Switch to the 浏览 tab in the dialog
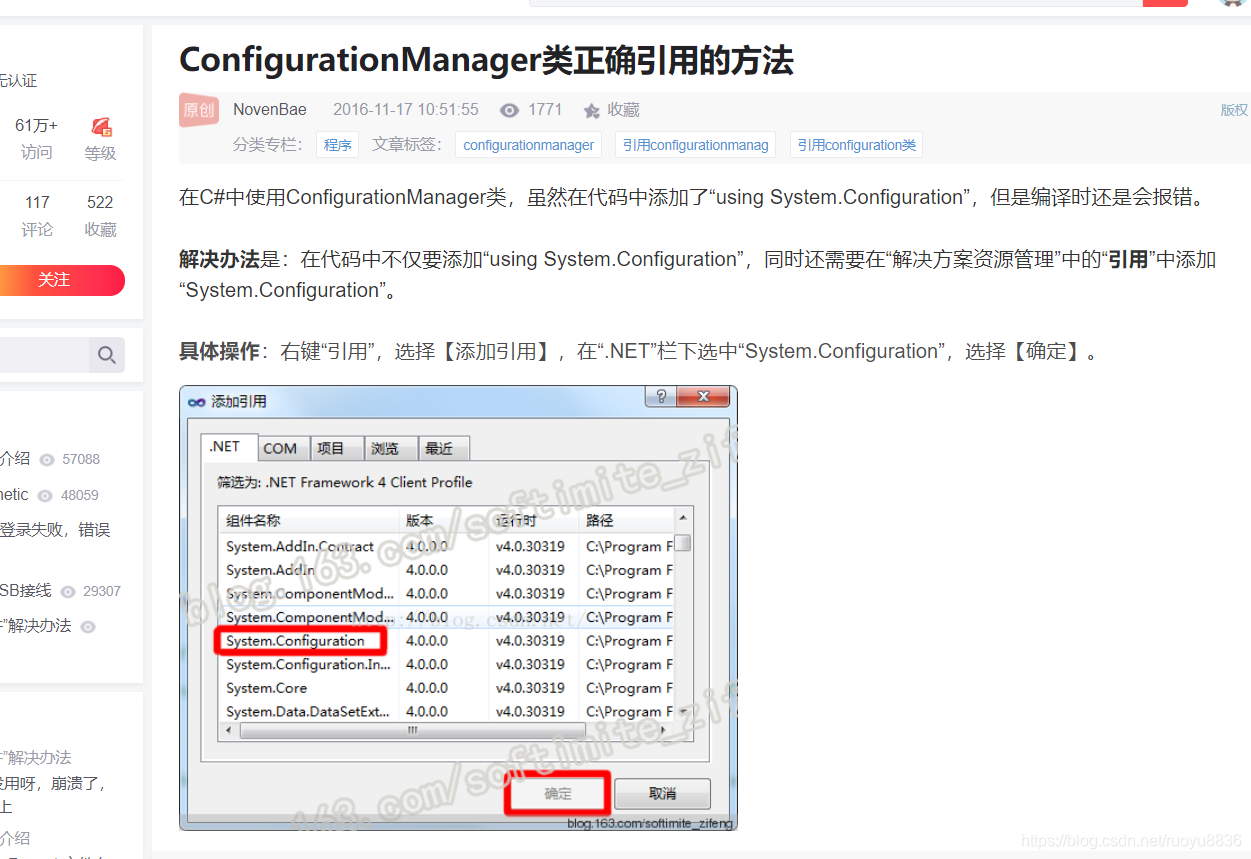 pyautogui.click(x=388, y=448)
